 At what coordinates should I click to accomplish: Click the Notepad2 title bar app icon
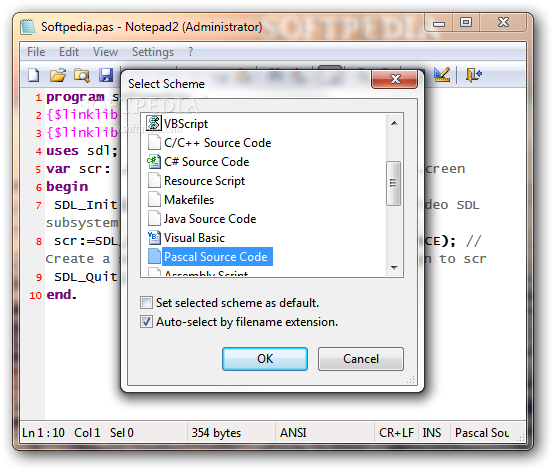coord(28,27)
